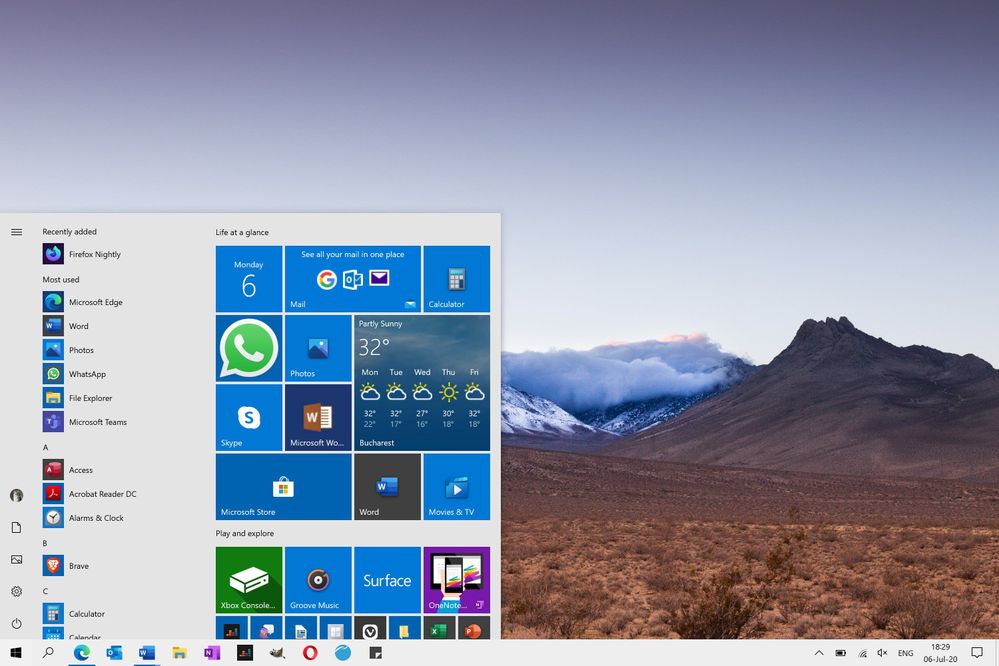Click the Windows Start button

pyautogui.click(x=17, y=653)
